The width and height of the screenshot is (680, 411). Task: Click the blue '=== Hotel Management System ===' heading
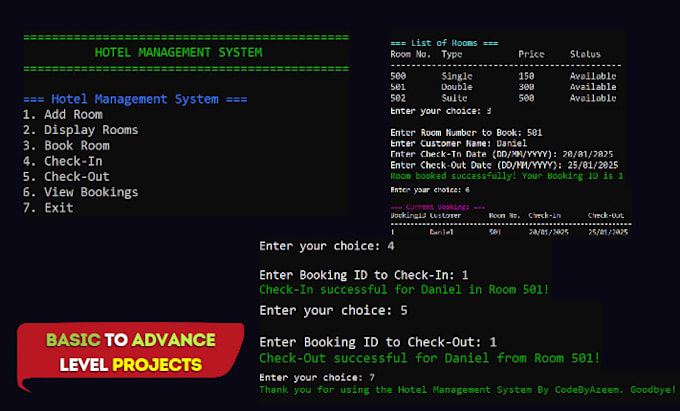tap(135, 99)
